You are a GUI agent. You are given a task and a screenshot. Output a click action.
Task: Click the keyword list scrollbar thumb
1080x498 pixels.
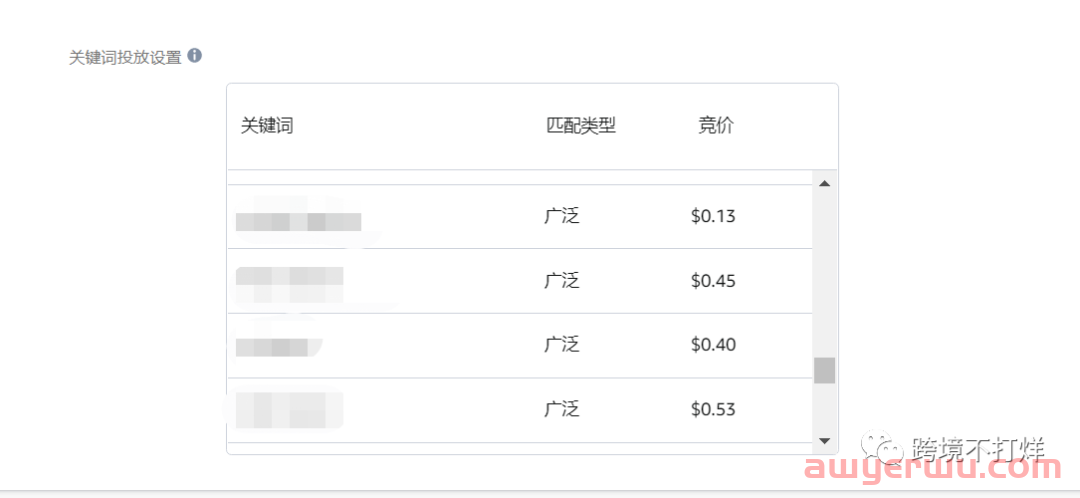coord(824,370)
